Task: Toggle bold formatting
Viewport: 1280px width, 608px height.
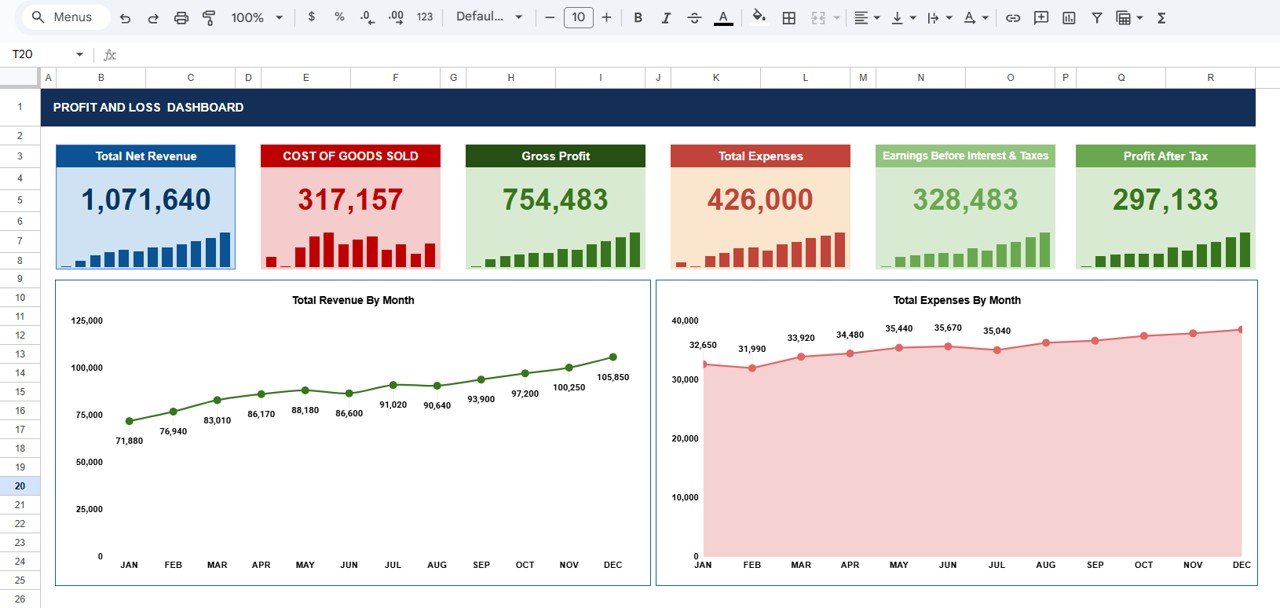Action: pyautogui.click(x=638, y=17)
